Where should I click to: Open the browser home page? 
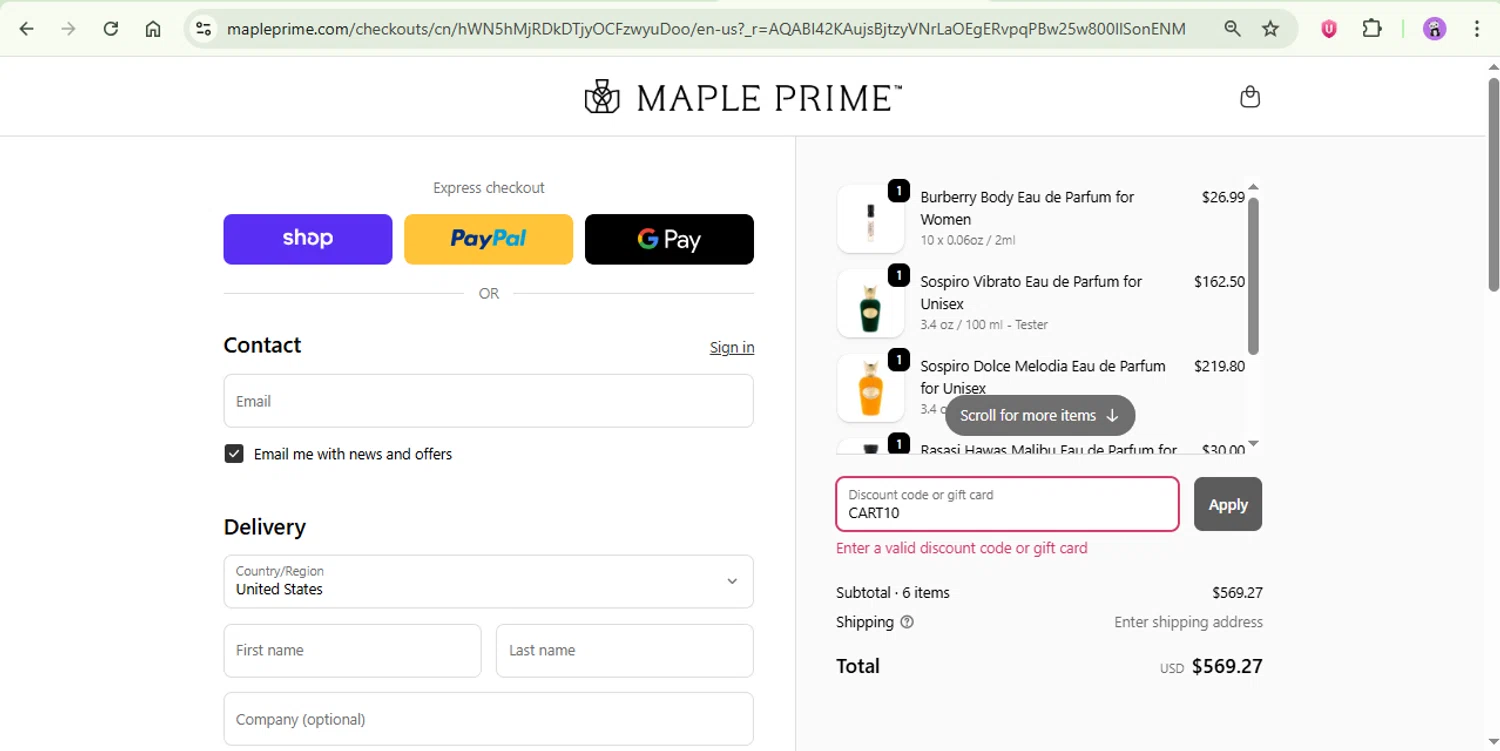[153, 29]
